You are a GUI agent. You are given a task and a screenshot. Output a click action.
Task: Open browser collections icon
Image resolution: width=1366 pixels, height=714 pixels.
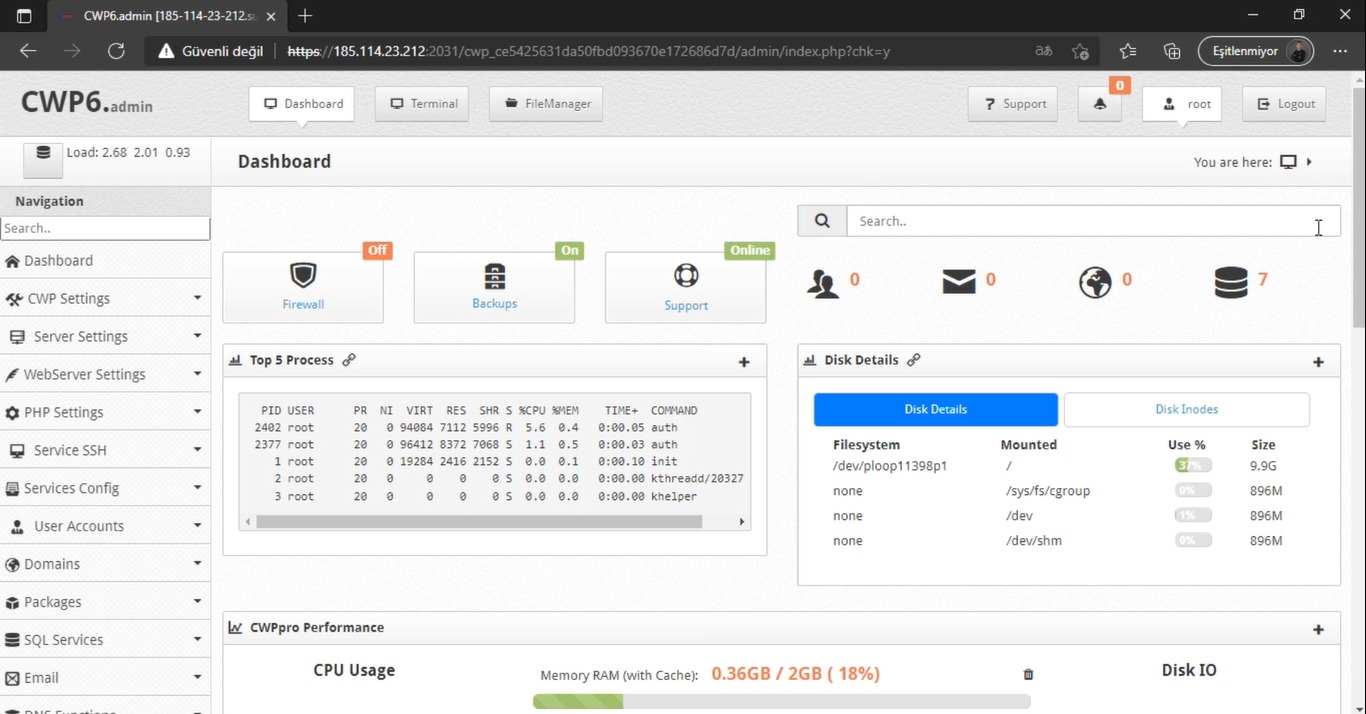click(1173, 51)
